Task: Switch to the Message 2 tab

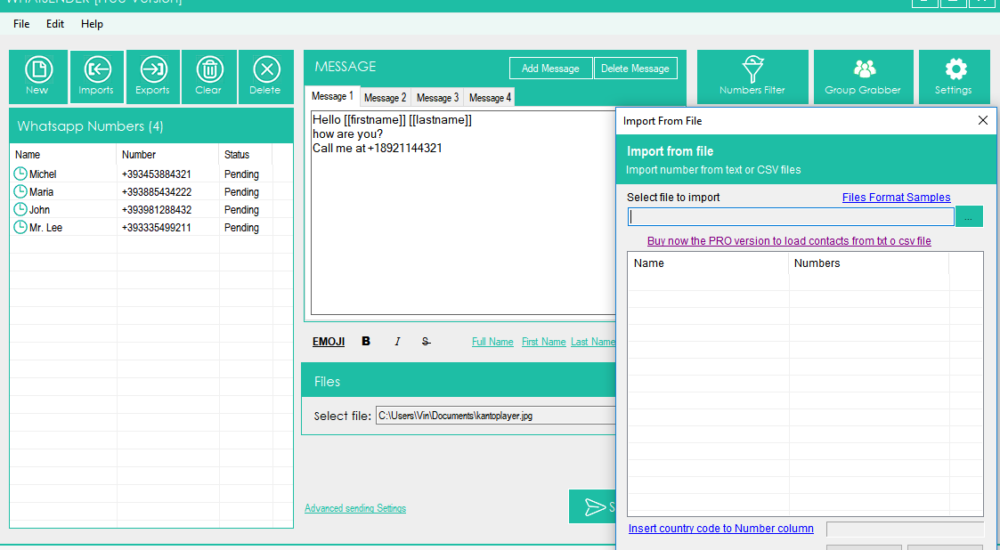Action: (x=385, y=98)
